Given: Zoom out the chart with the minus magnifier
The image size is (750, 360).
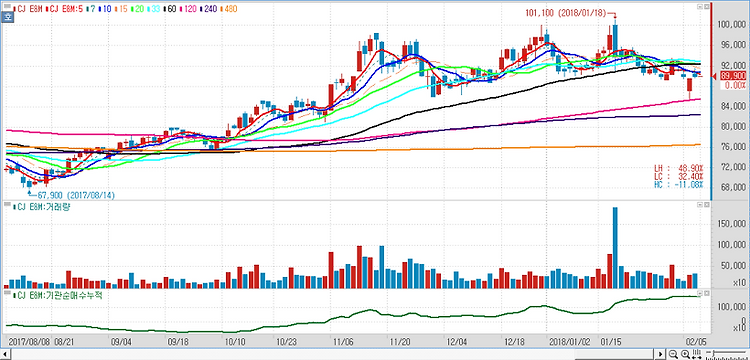Looking at the screenshot, I should point(673,354).
